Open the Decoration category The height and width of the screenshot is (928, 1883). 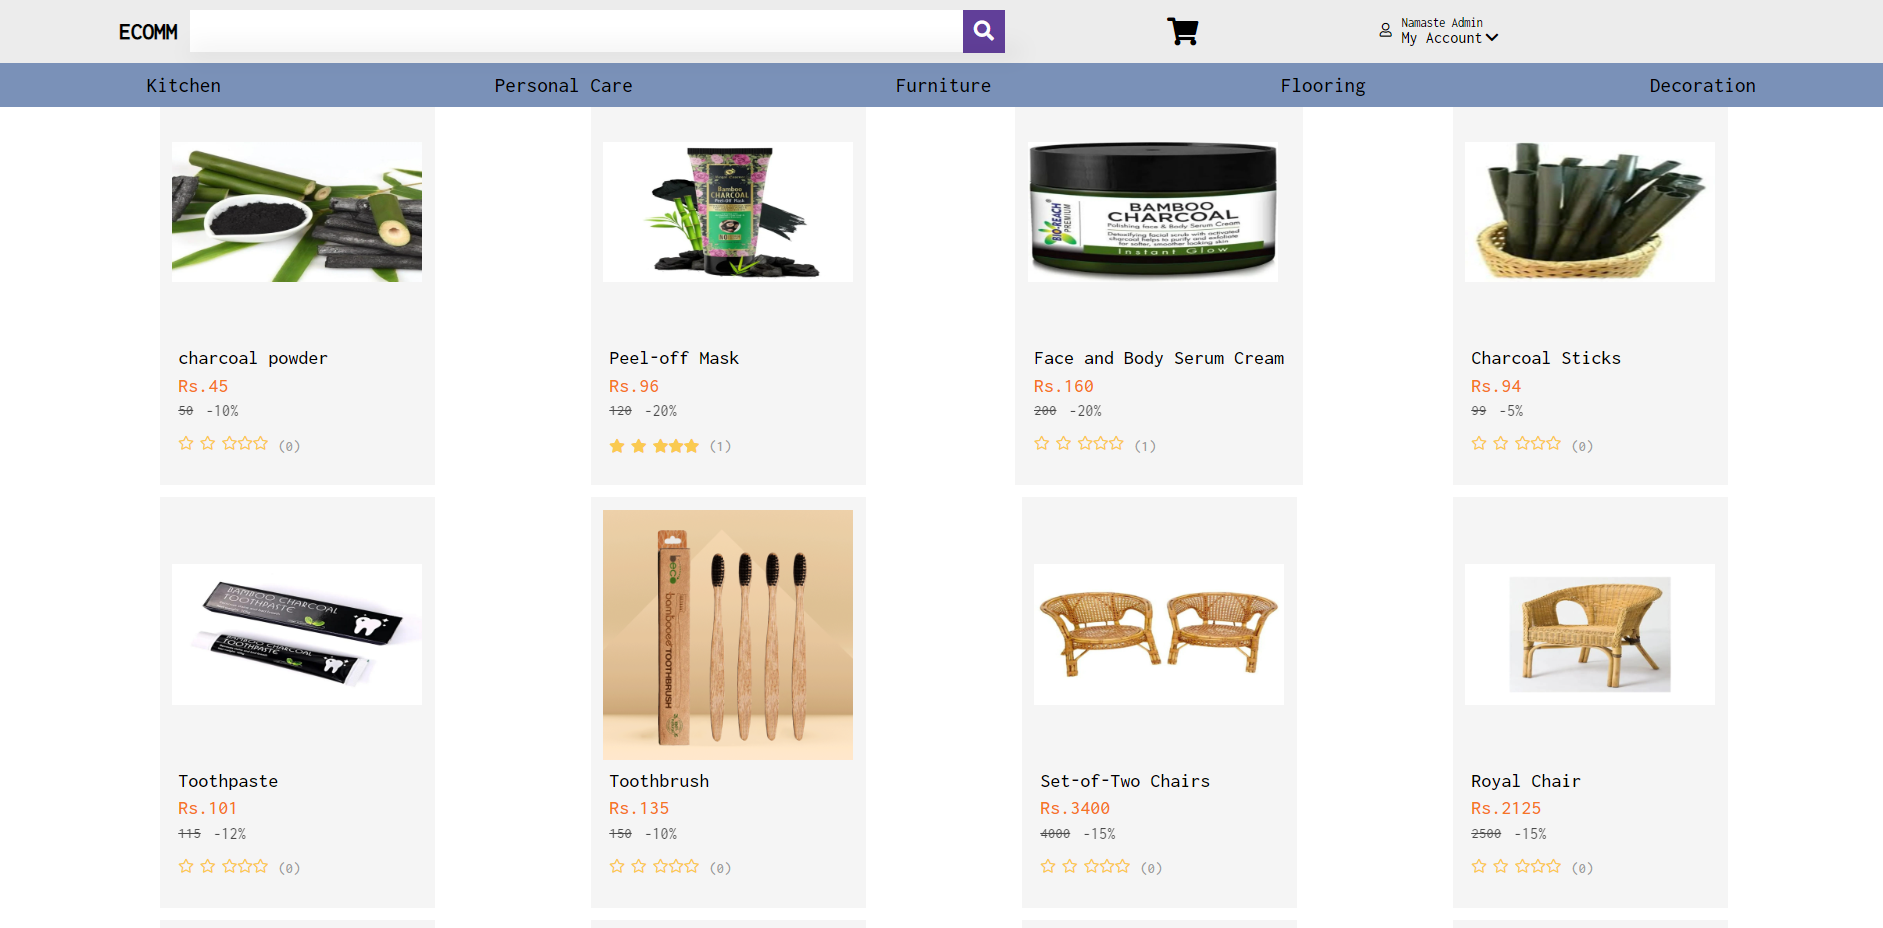coord(1702,86)
